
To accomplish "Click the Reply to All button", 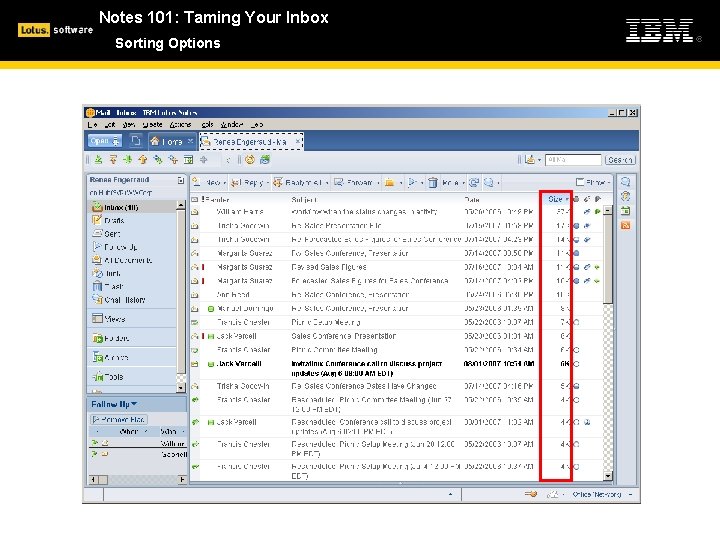I will (300, 183).
